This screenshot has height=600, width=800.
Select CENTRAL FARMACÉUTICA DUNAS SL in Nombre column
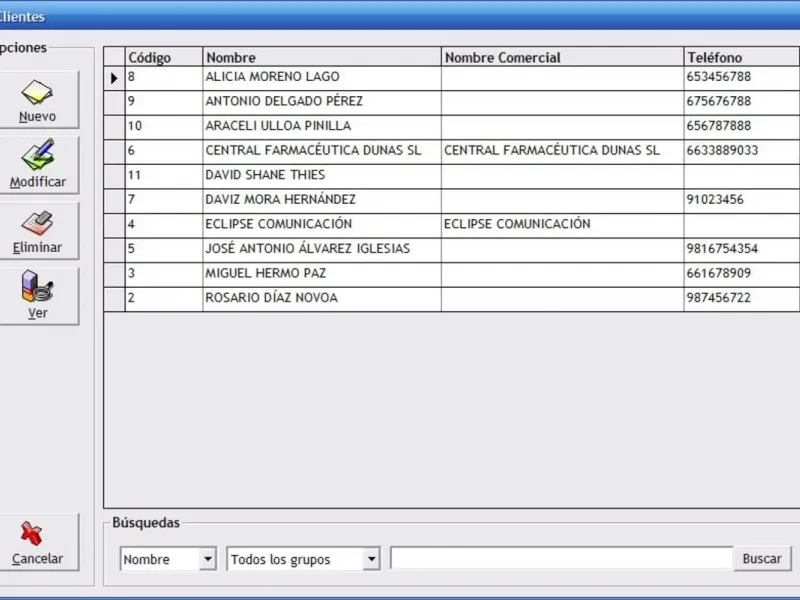pos(322,152)
